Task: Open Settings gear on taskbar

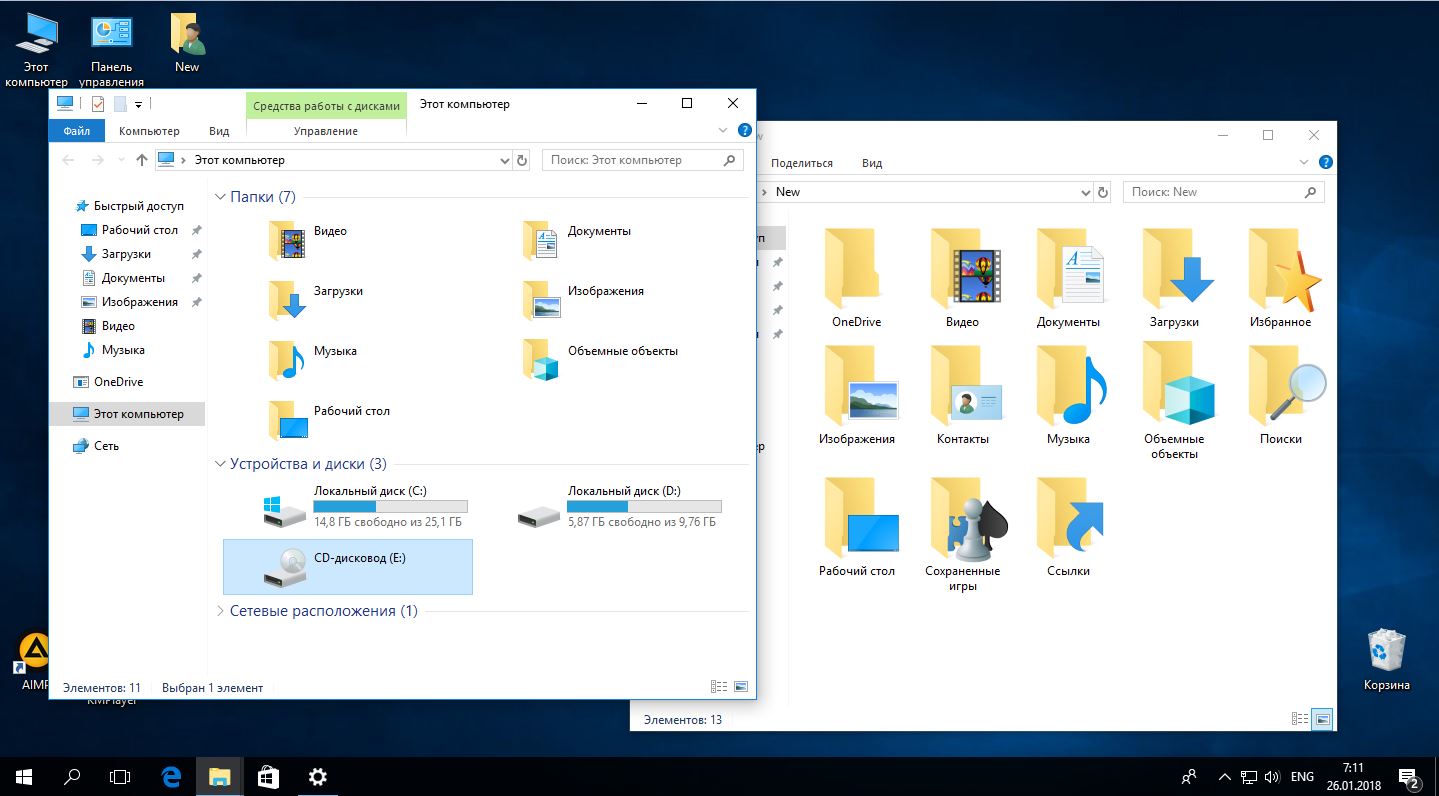Action: (x=317, y=776)
